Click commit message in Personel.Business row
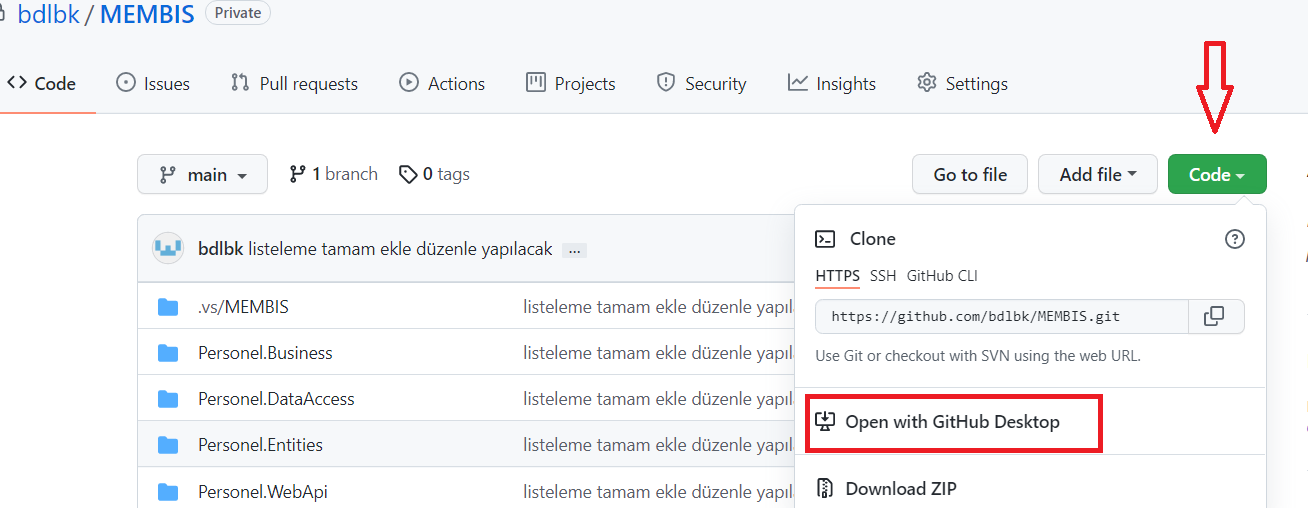Image resolution: width=1308 pixels, height=508 pixels. coord(658,353)
